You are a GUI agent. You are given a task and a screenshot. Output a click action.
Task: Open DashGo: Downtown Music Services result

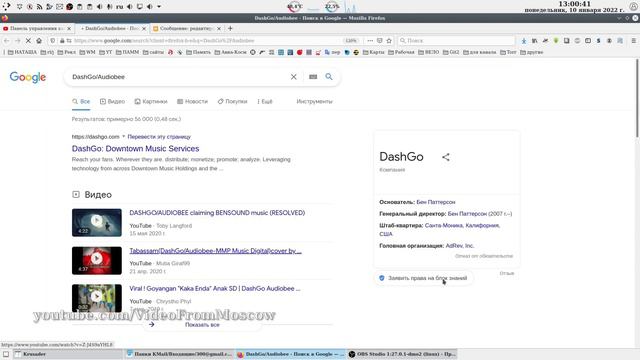point(136,149)
